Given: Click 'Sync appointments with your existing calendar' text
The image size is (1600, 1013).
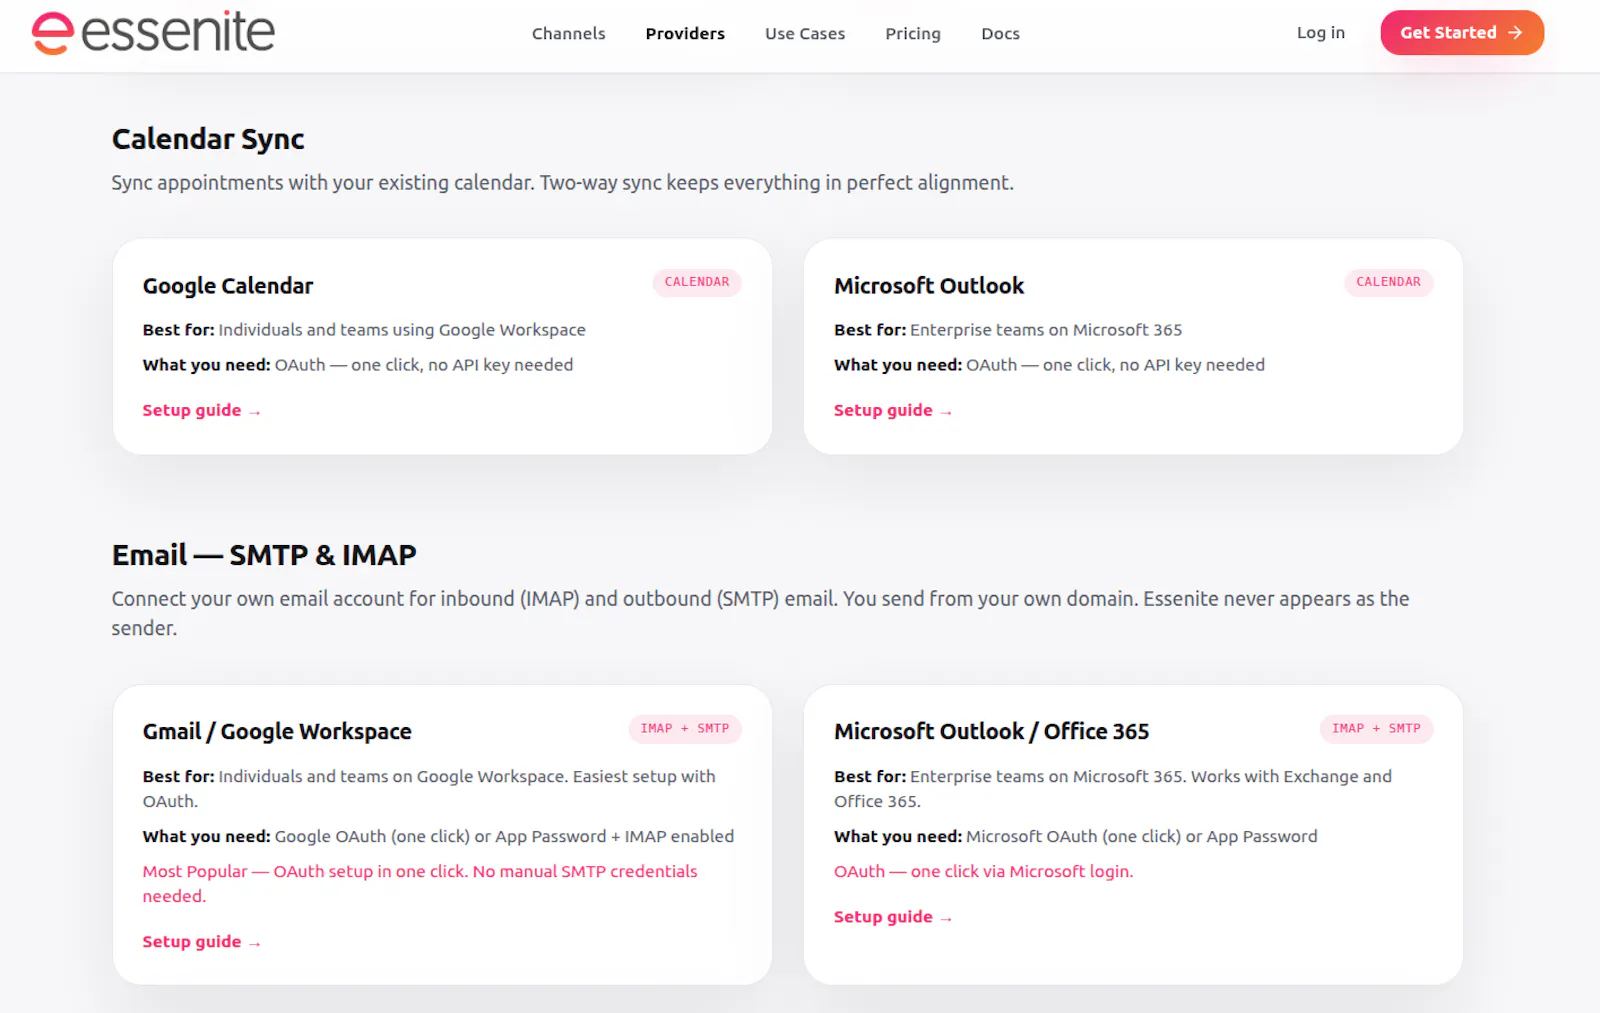Looking at the screenshot, I should (x=562, y=183).
